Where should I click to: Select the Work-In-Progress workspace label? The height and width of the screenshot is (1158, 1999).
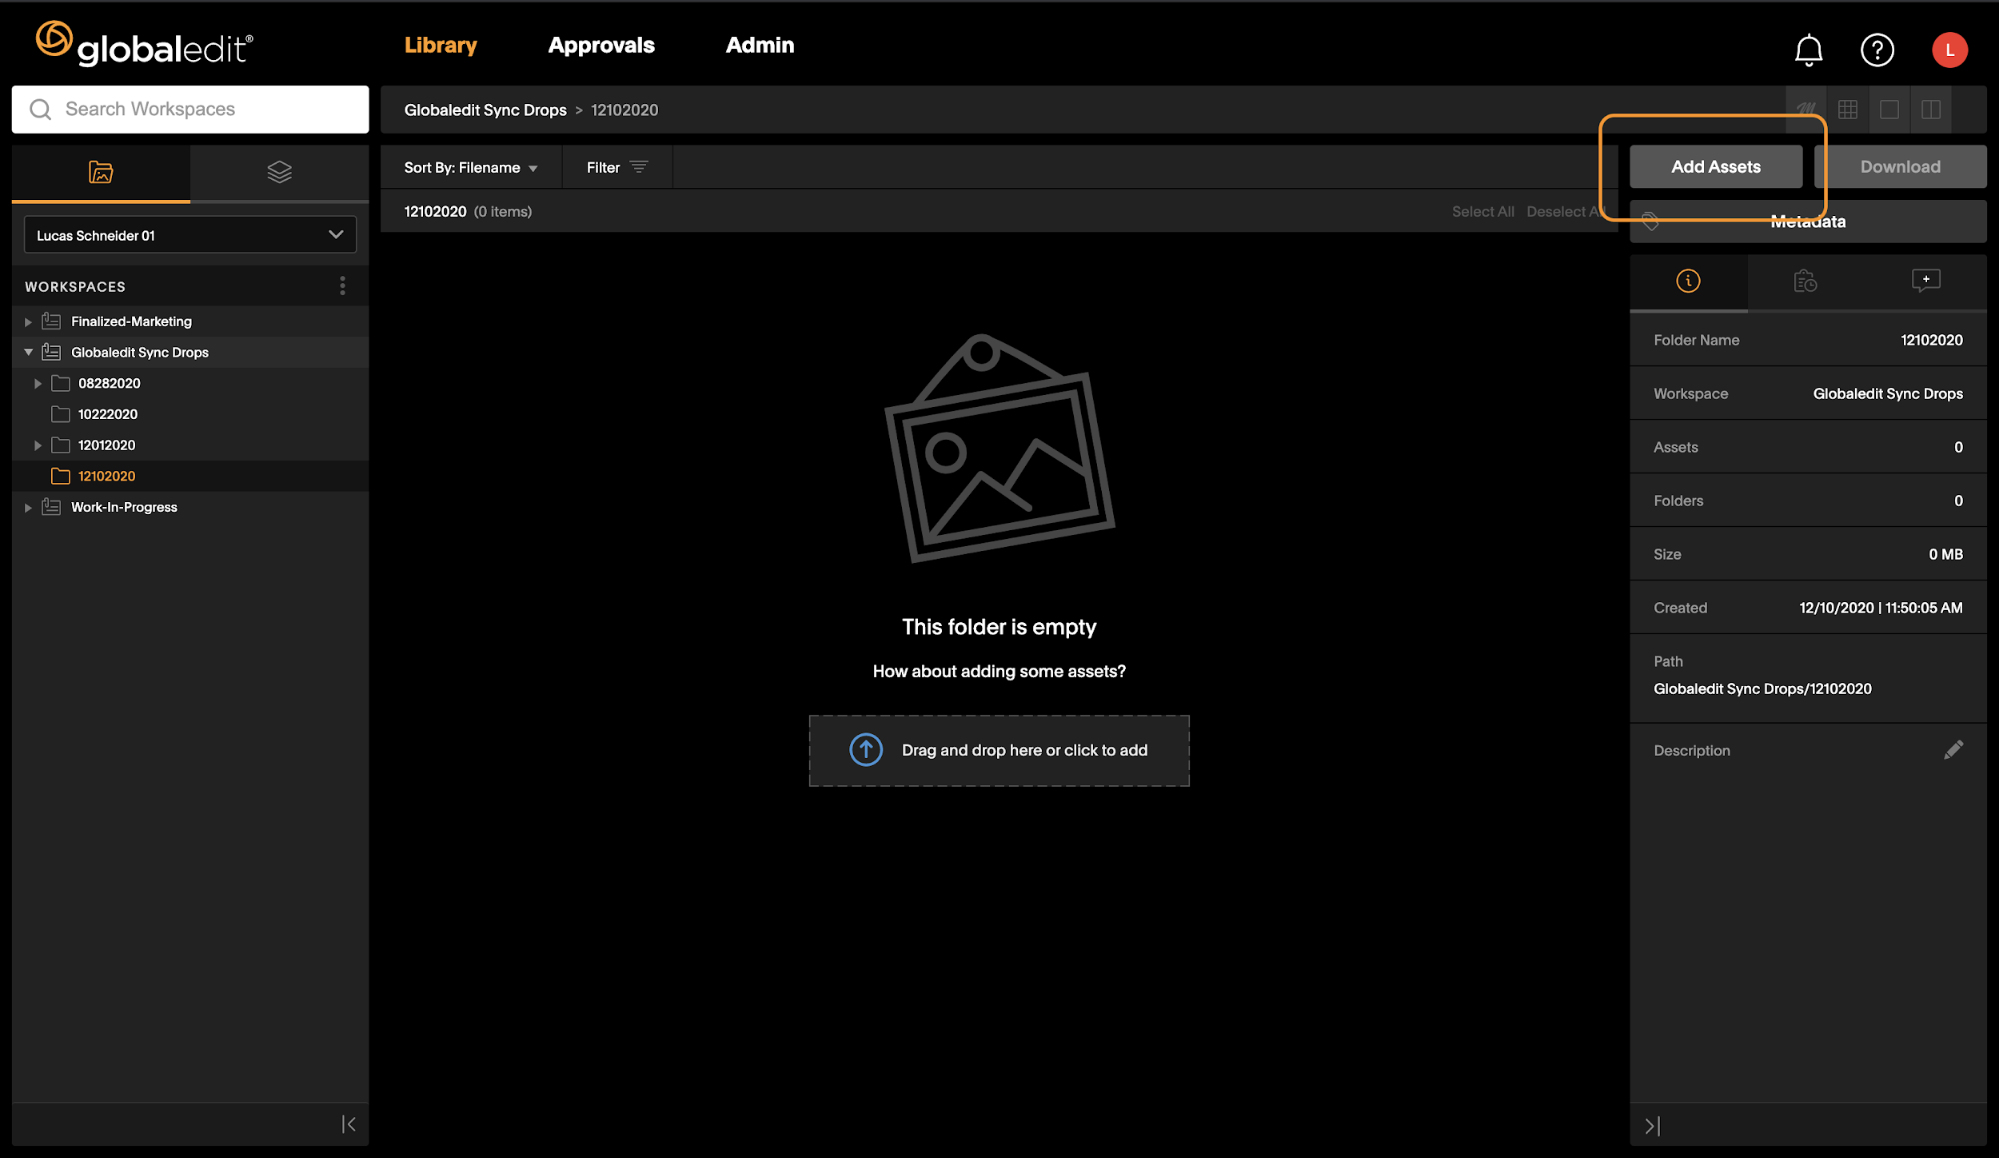coord(124,507)
